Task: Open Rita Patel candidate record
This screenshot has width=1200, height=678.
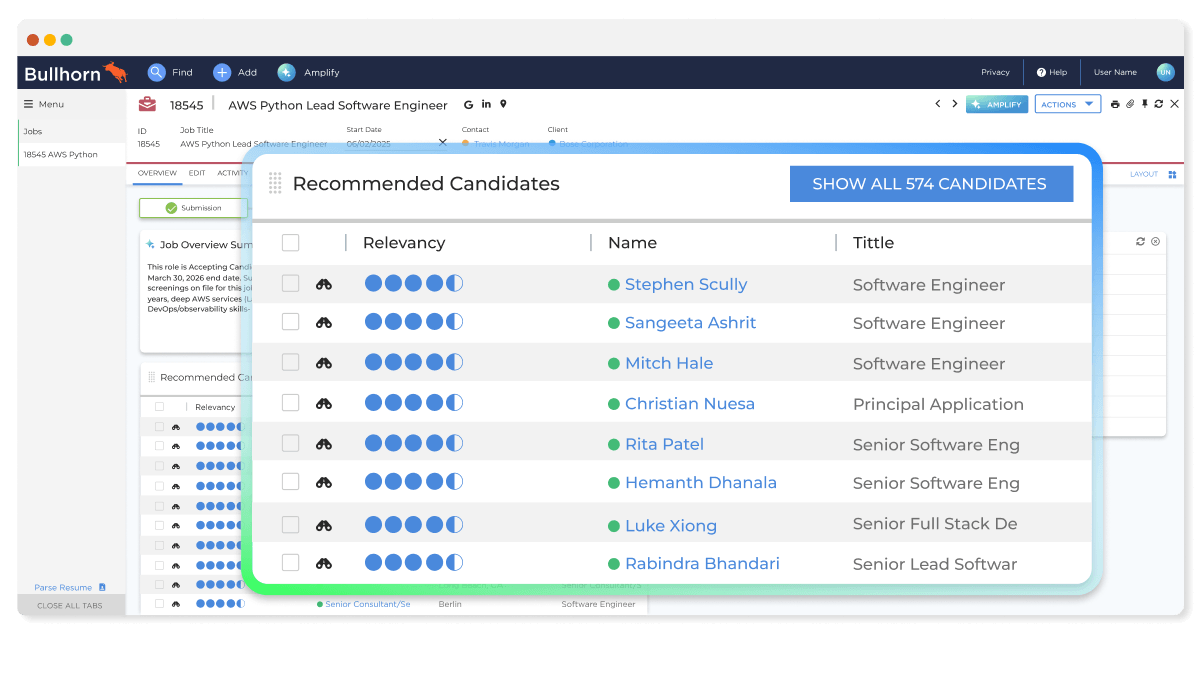Action: pos(664,444)
